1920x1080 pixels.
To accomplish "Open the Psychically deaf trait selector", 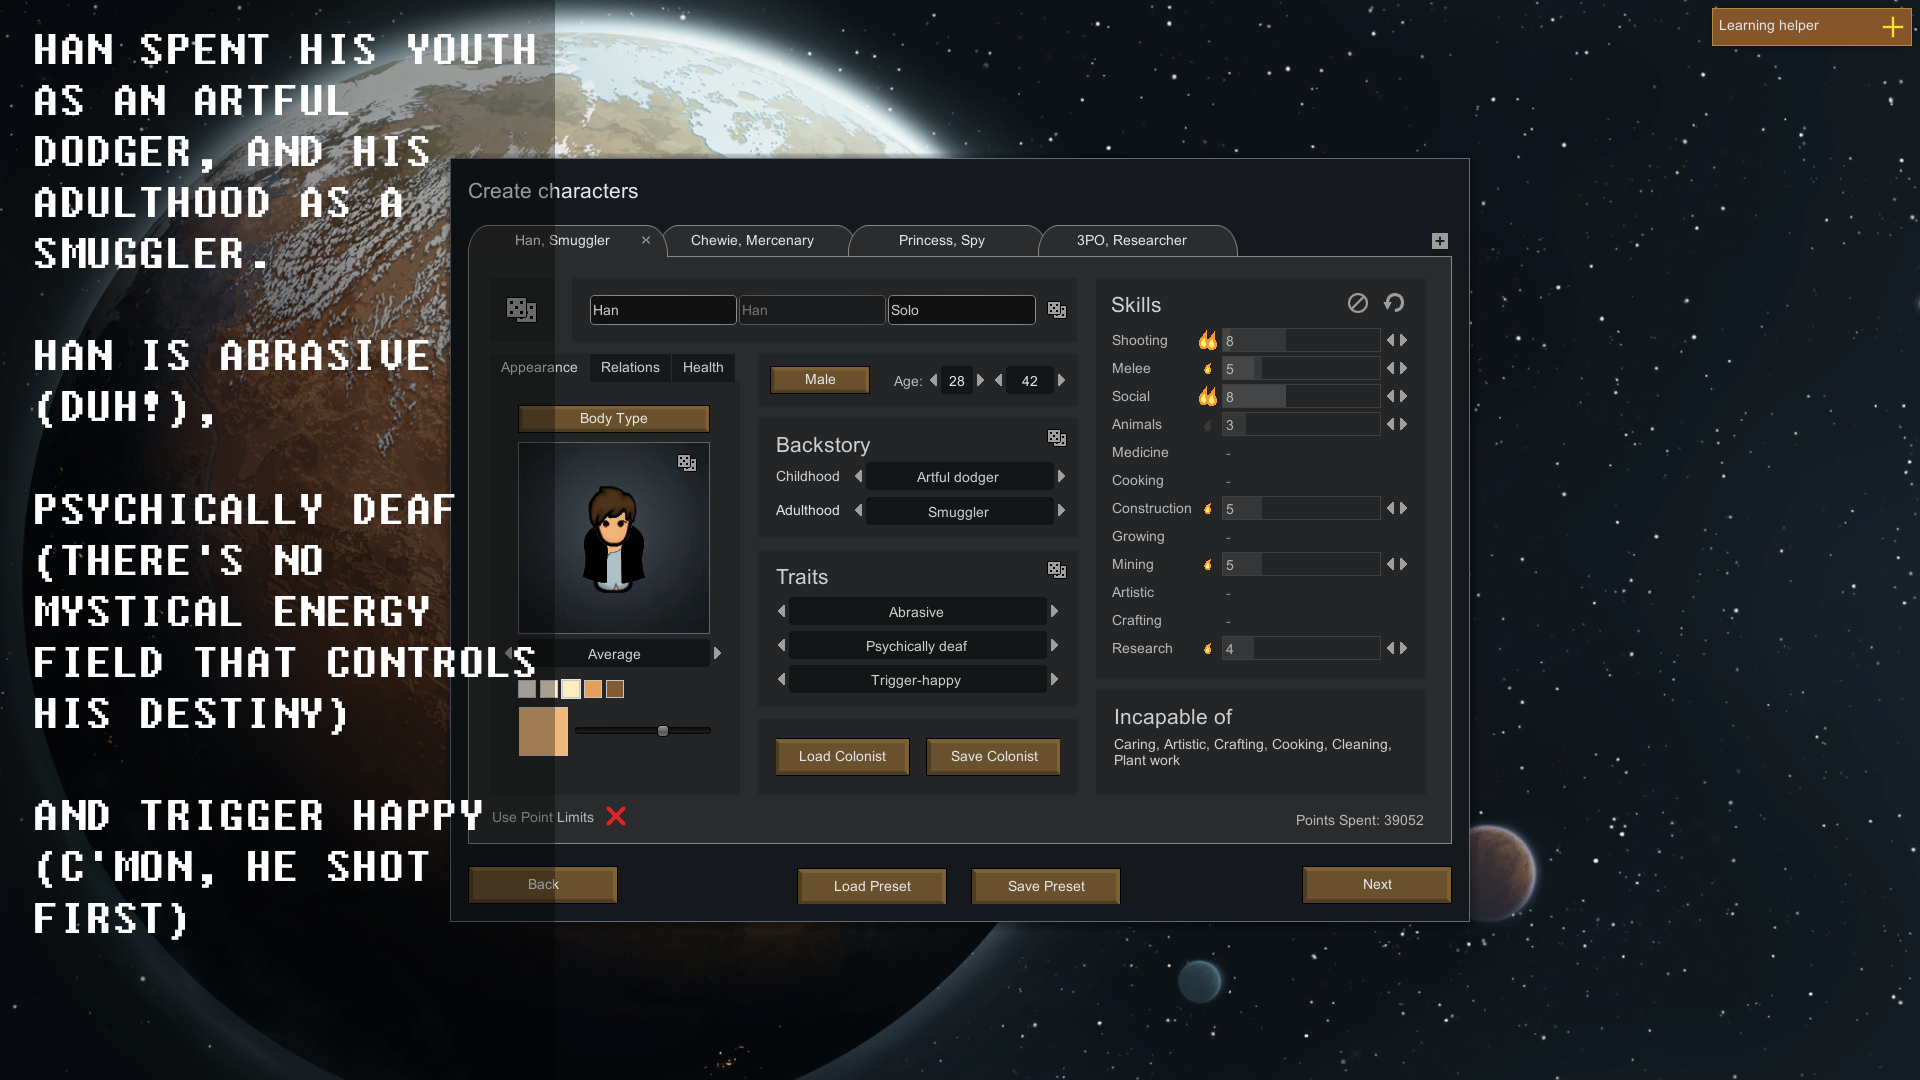I will click(x=917, y=646).
